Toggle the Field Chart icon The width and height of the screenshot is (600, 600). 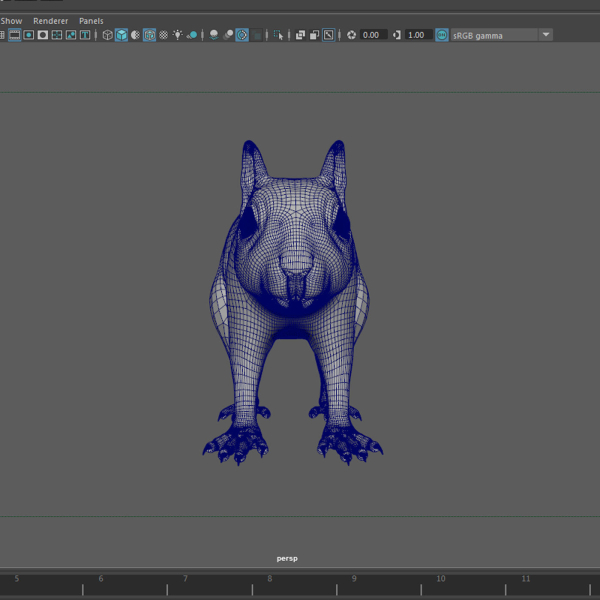coord(57,35)
